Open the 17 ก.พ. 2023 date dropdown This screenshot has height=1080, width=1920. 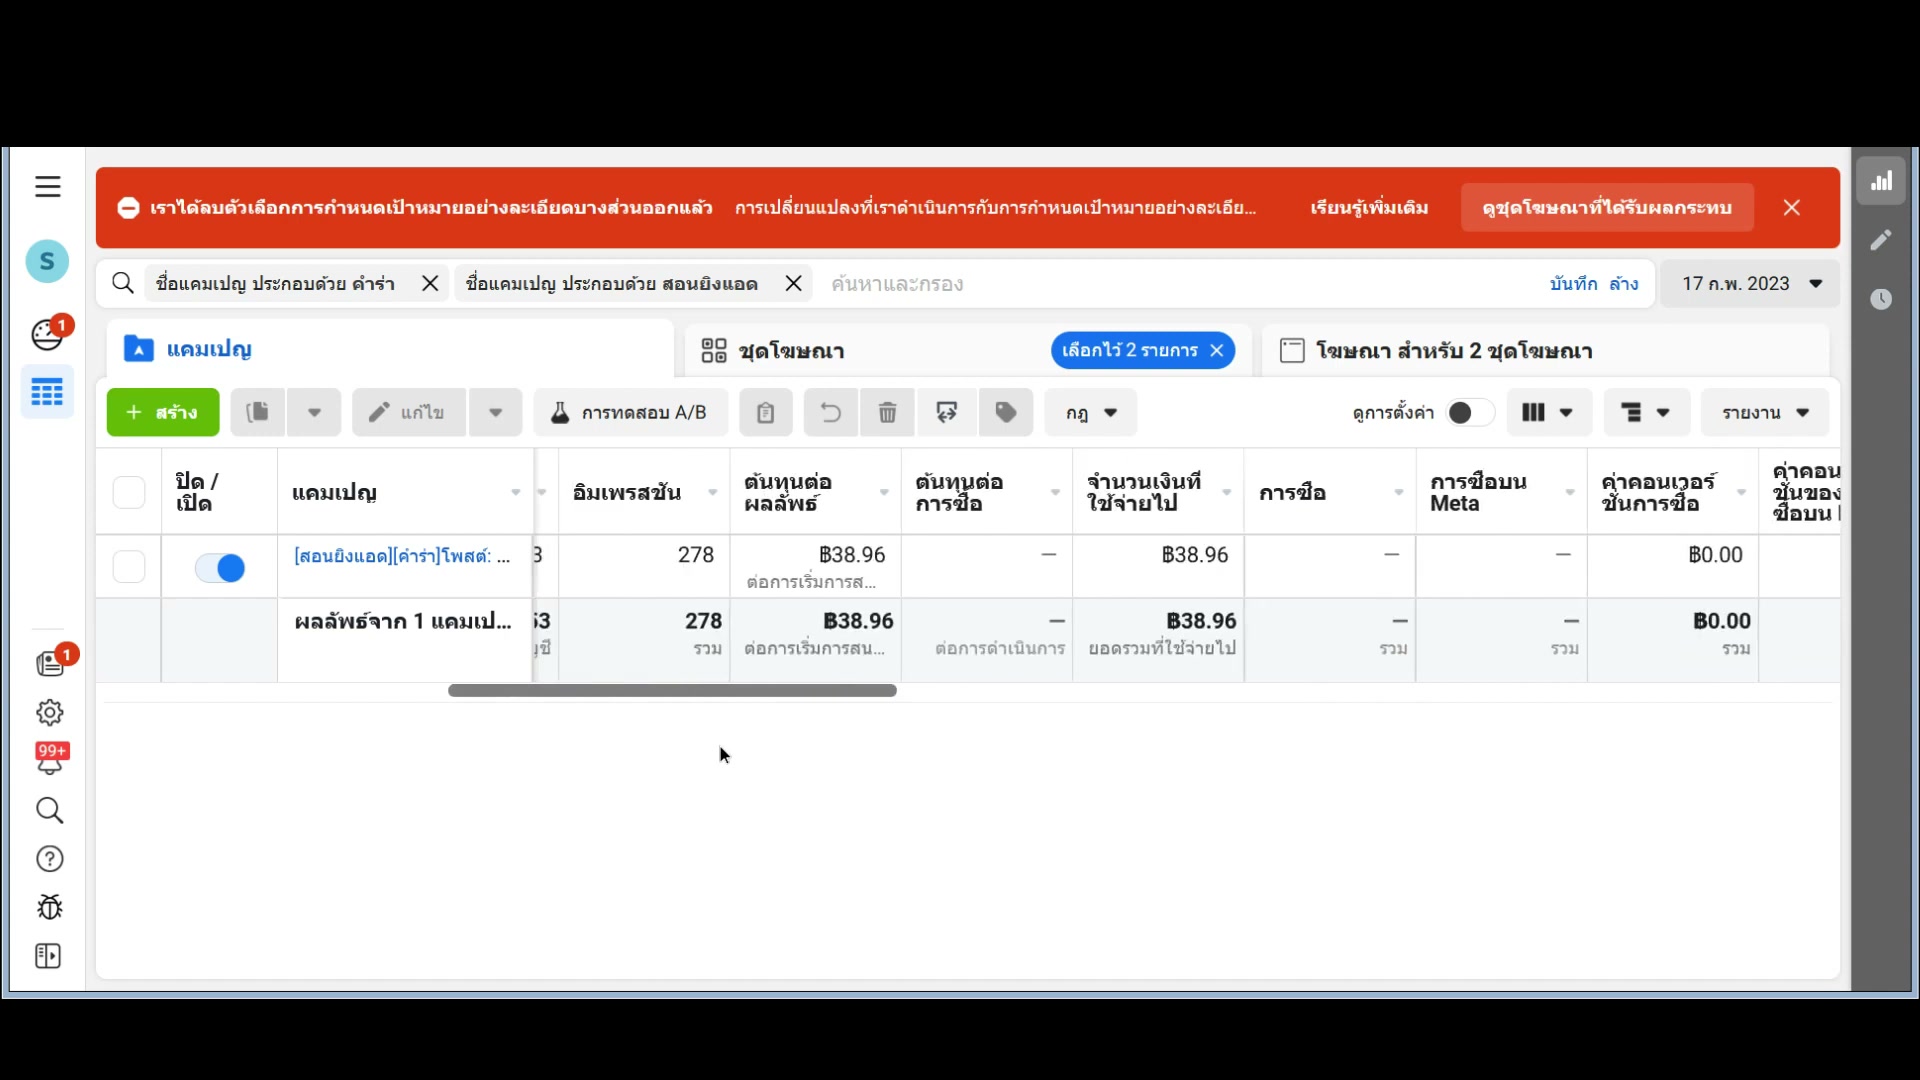[1751, 284]
